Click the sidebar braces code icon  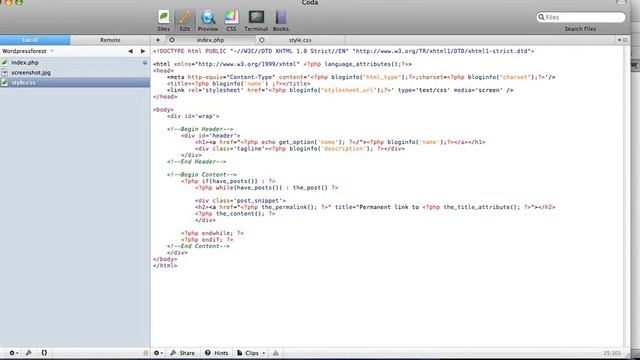(x=44, y=353)
